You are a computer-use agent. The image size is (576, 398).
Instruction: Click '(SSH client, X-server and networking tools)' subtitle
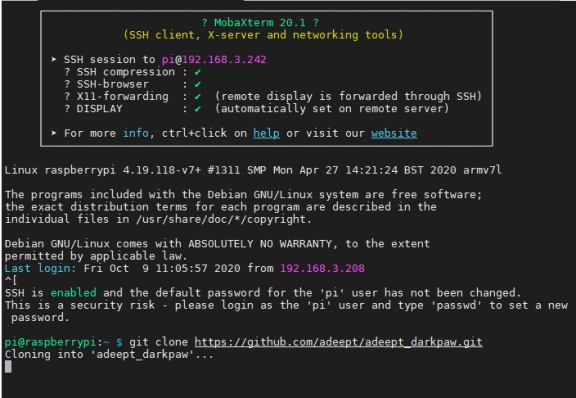coord(263,35)
